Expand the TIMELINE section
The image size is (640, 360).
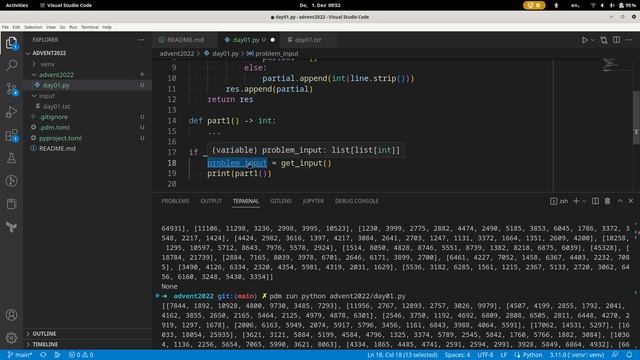(x=87, y=344)
